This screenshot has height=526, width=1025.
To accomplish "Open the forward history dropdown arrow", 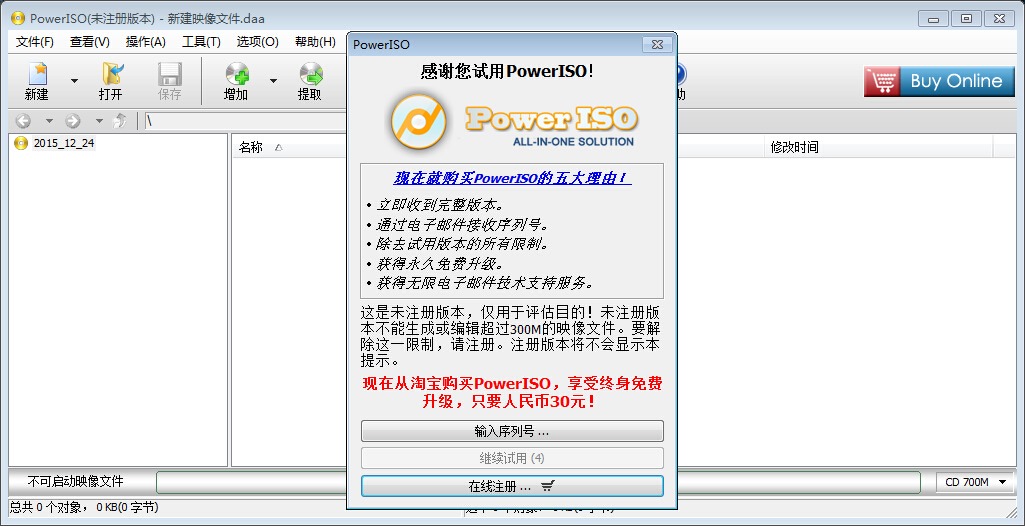I will 99,121.
